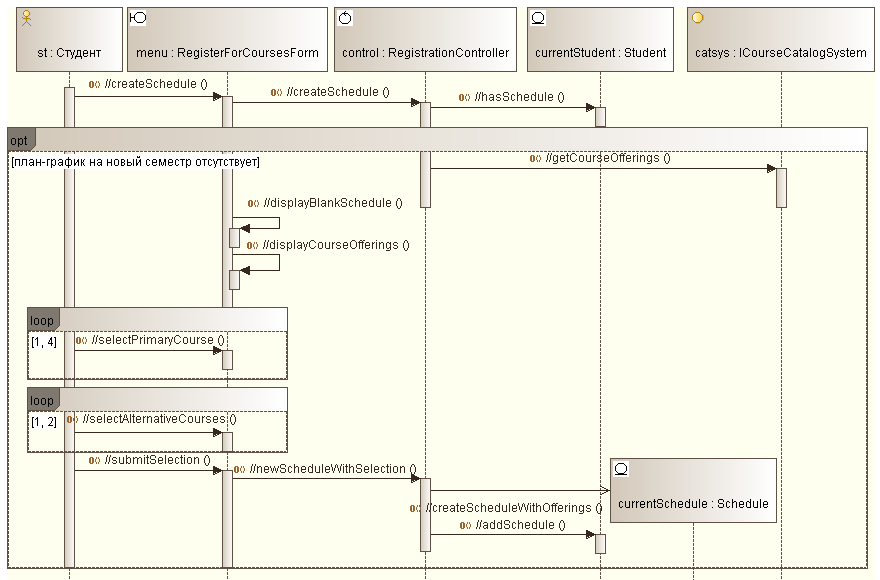The image size is (880, 580).
Task: Click the message icon beside //addSchedule ()
Action: [x=465, y=526]
